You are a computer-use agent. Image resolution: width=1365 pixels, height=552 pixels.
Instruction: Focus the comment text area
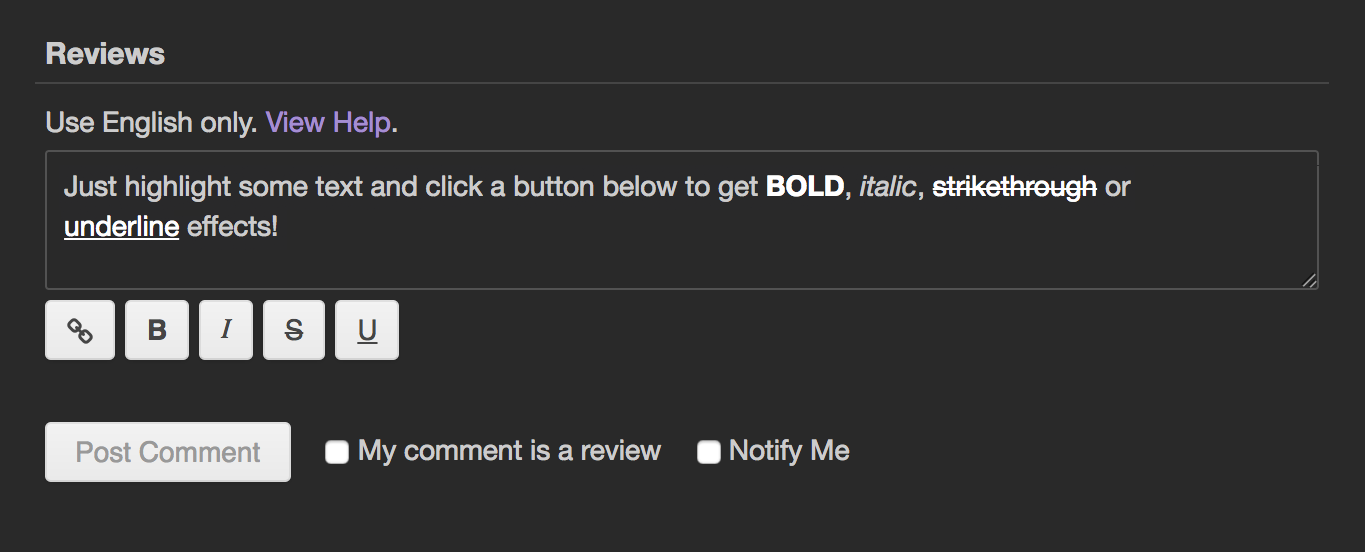pyautogui.click(x=682, y=220)
